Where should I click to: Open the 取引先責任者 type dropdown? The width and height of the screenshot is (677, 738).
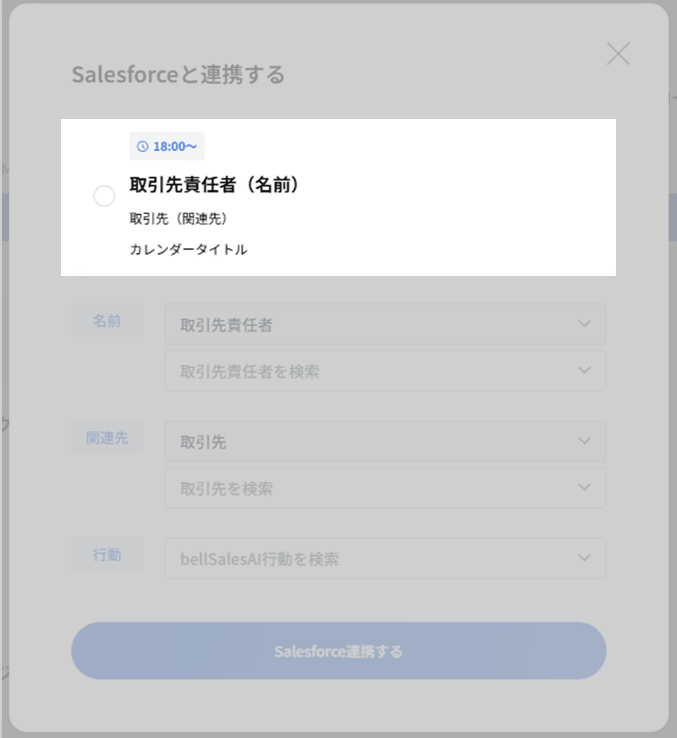point(370,325)
